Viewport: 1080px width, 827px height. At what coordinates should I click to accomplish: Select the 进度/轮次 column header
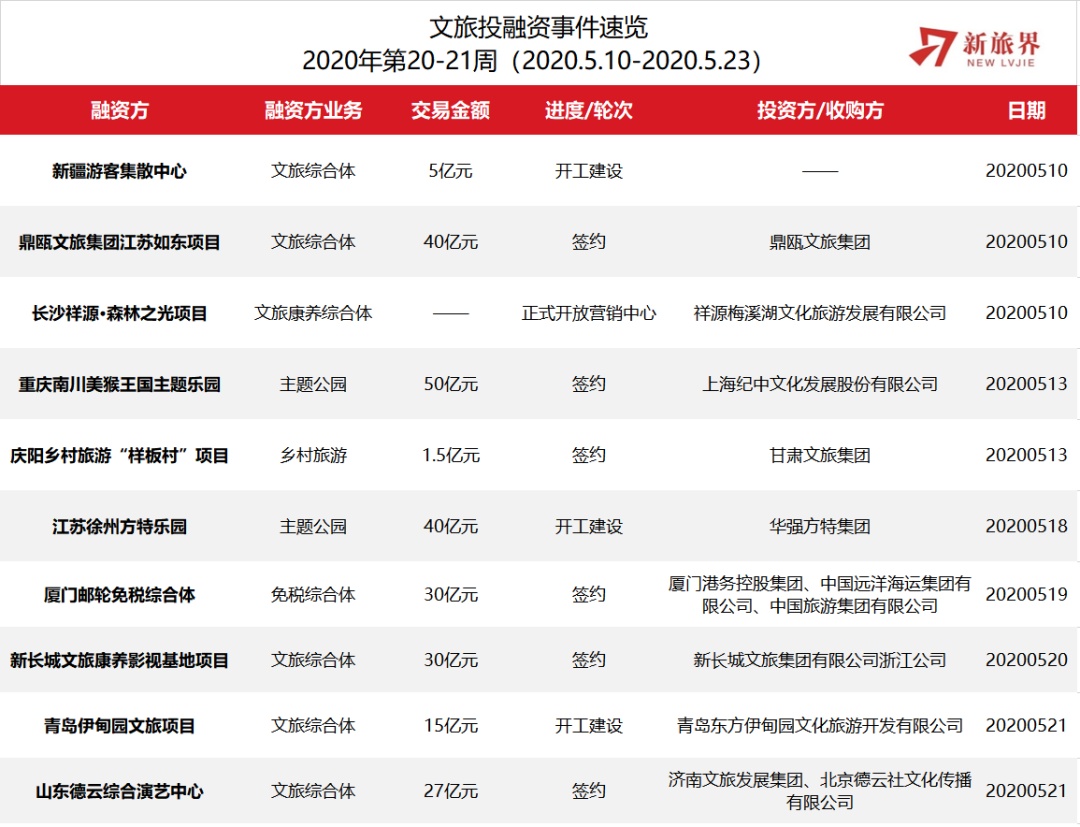(x=588, y=110)
